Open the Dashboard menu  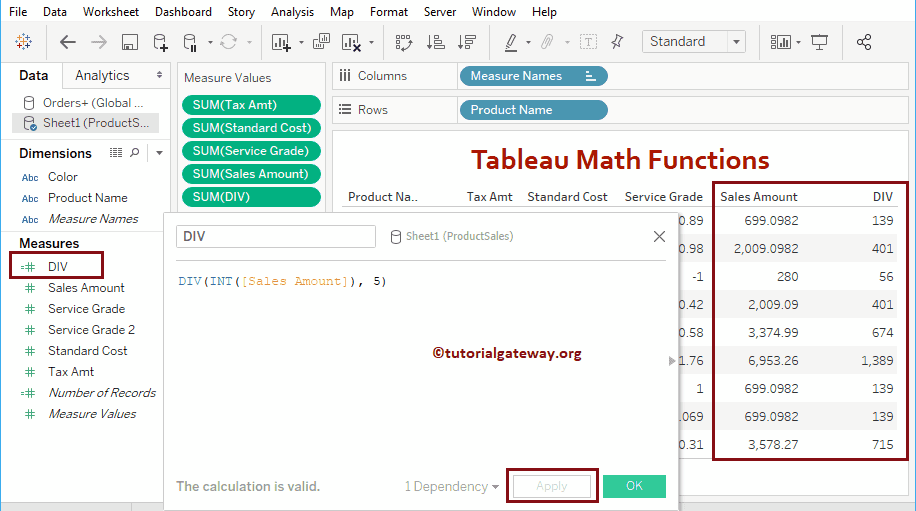183,12
